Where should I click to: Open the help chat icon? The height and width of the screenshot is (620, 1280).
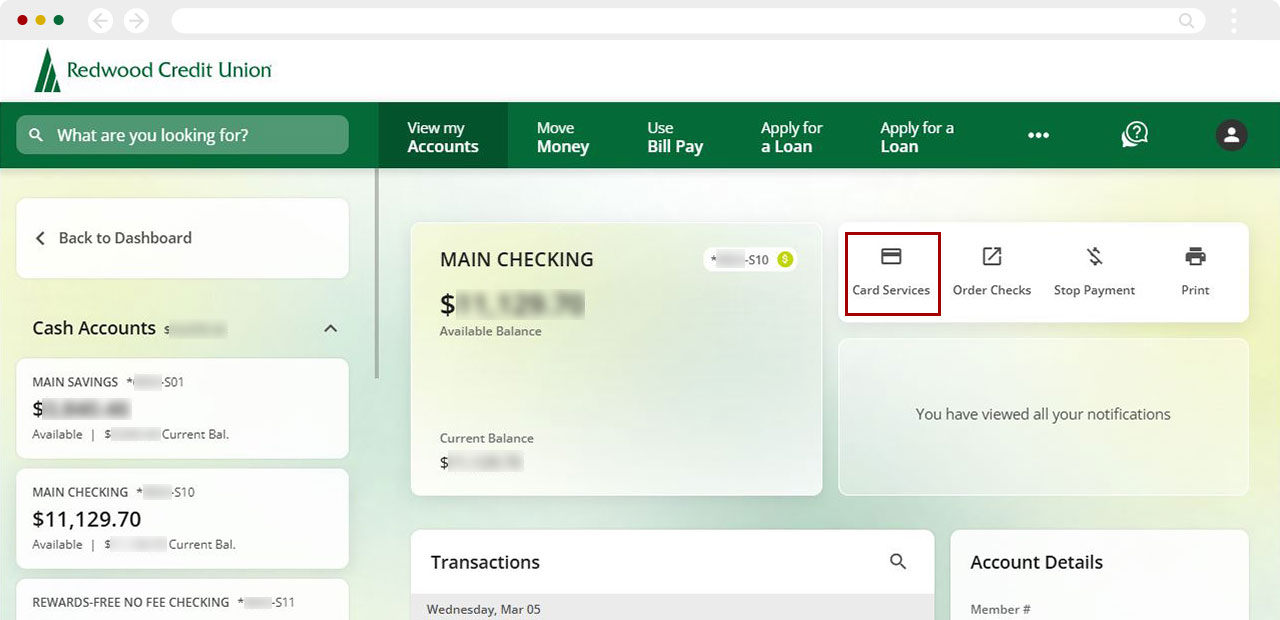(1135, 135)
